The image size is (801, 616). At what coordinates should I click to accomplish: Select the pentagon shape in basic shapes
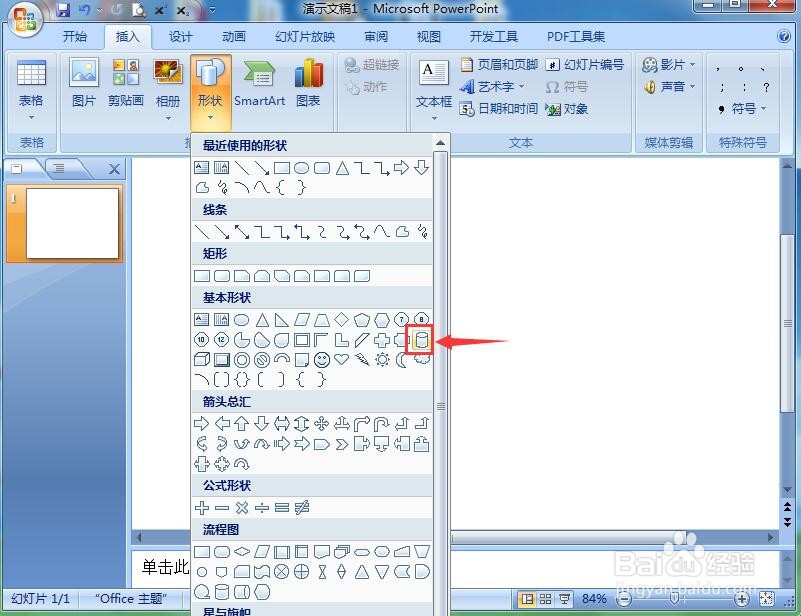362,320
